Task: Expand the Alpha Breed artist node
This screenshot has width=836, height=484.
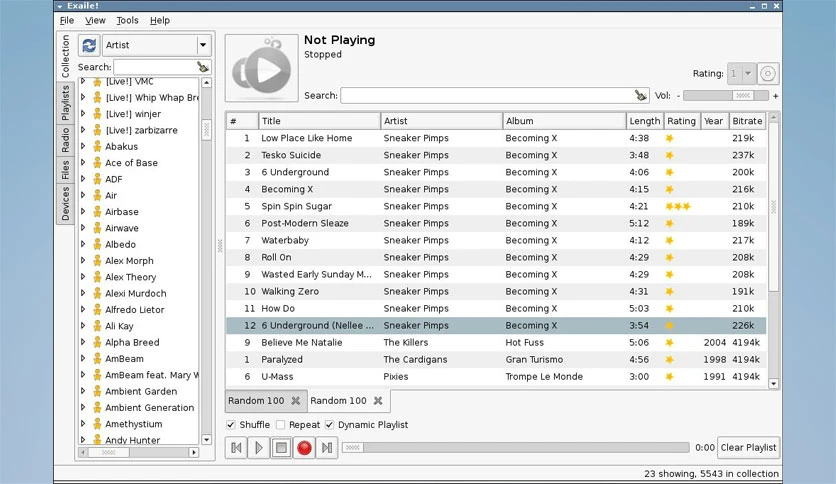Action: 83,342
